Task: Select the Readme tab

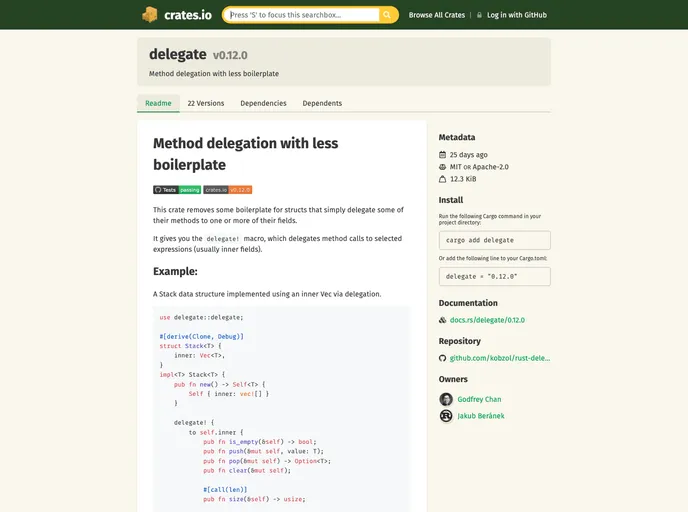Action: (x=158, y=103)
